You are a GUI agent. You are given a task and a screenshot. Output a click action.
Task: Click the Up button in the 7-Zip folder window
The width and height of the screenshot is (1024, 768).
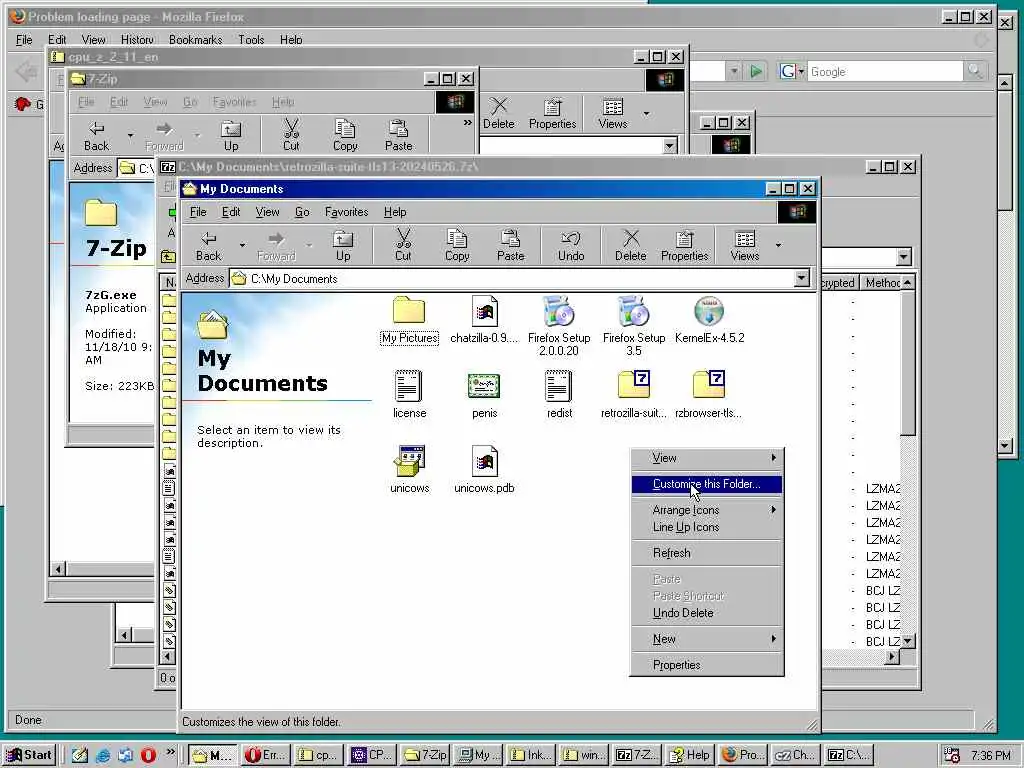click(x=231, y=135)
